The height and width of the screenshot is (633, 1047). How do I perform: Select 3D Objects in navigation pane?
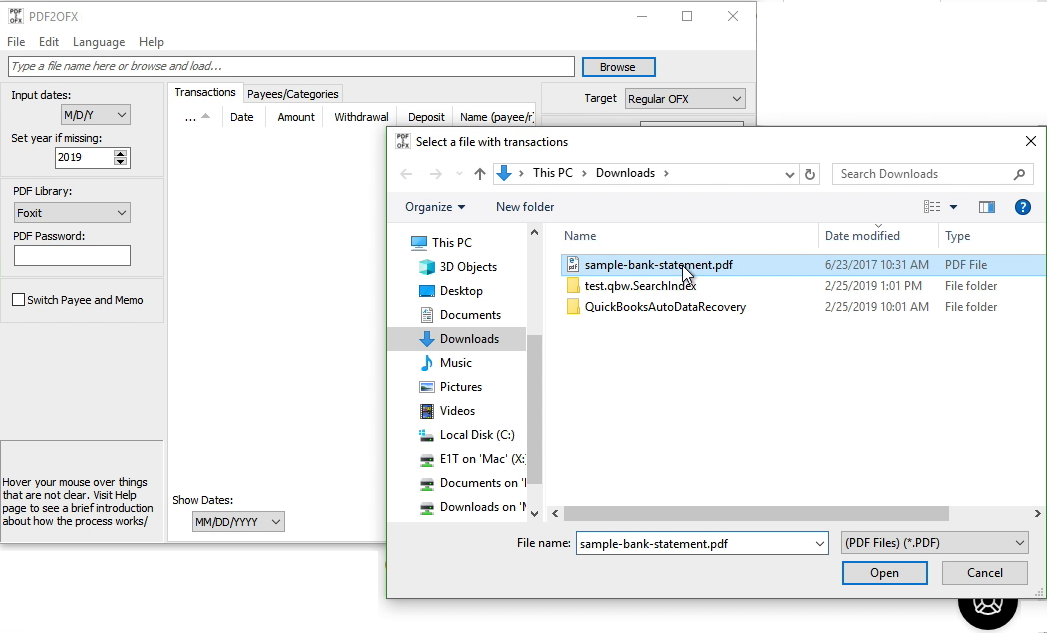point(467,266)
